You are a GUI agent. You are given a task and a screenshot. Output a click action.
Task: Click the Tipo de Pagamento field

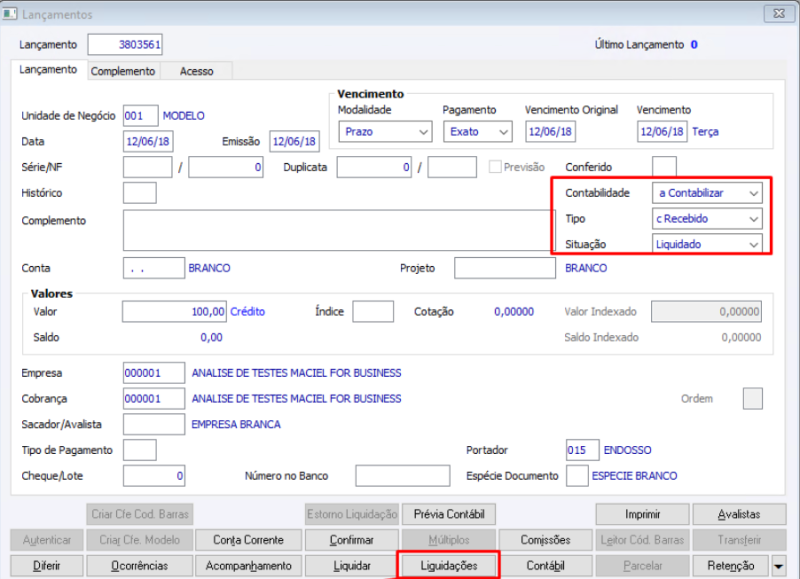139,450
